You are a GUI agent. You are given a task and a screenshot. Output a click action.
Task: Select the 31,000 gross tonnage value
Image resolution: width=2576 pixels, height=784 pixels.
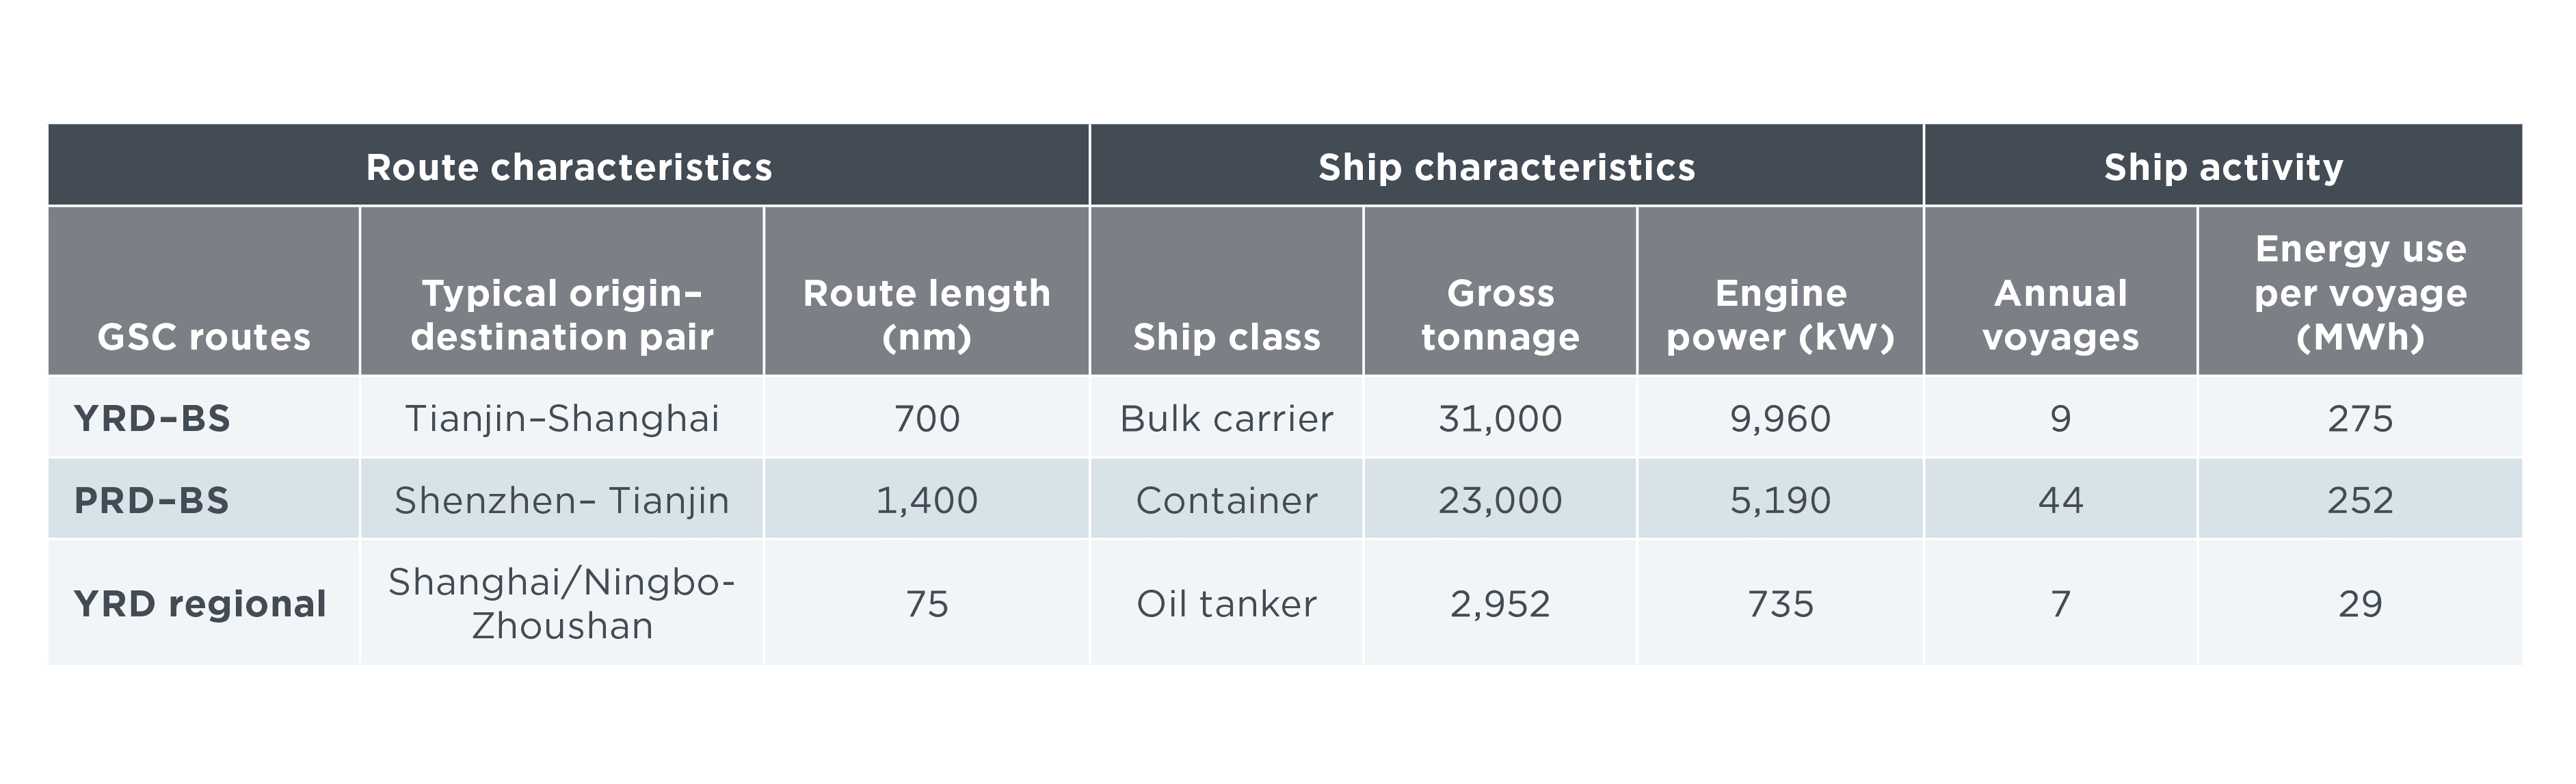pyautogui.click(x=1500, y=418)
